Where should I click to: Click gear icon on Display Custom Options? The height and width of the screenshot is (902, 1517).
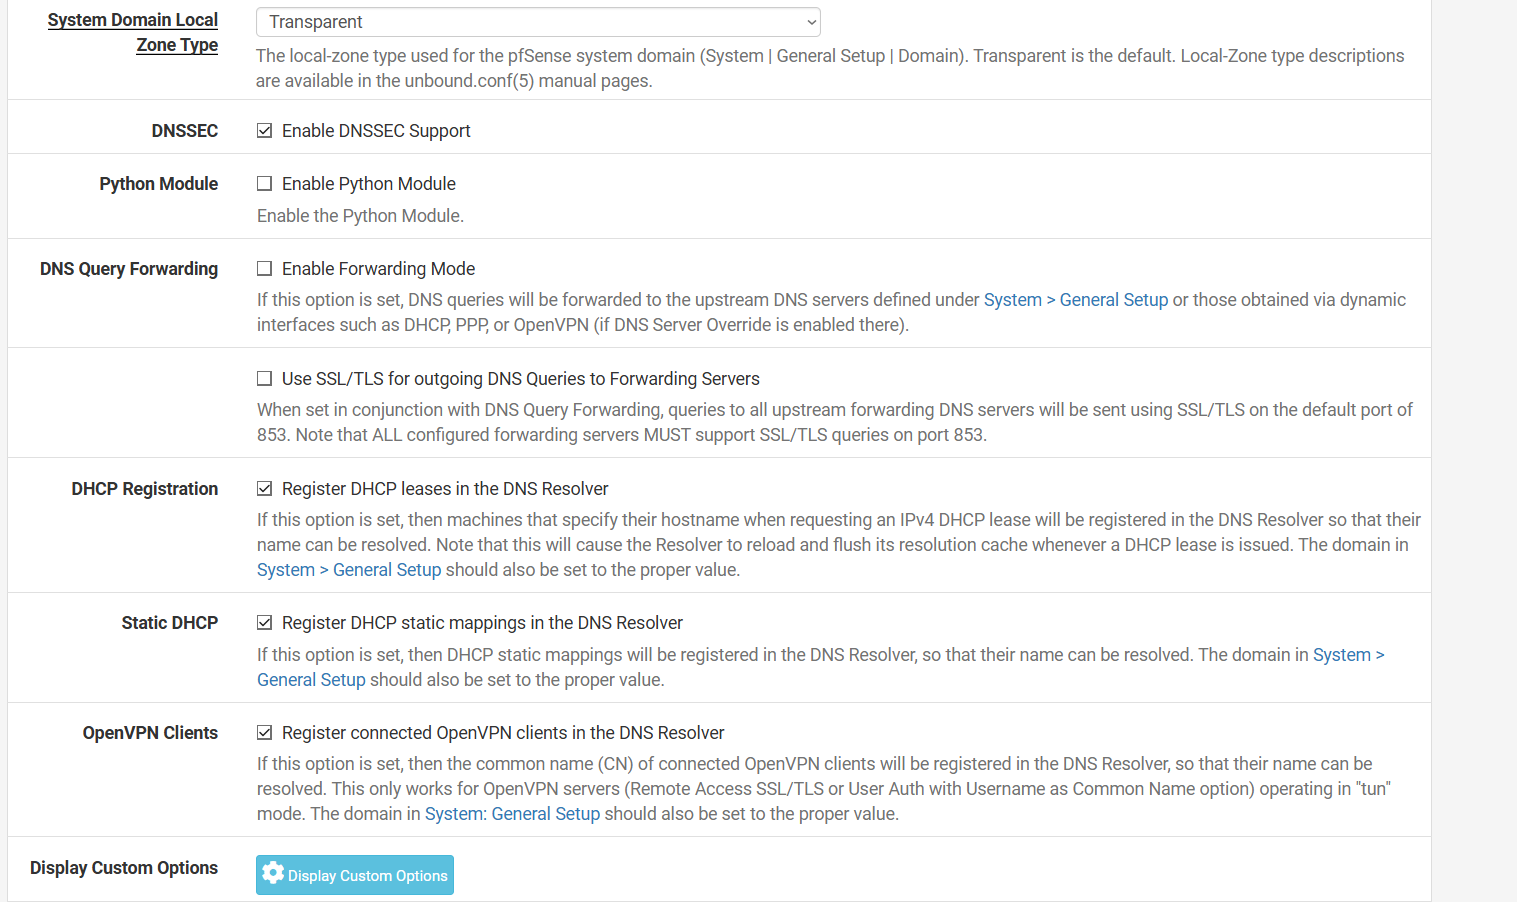(273, 873)
